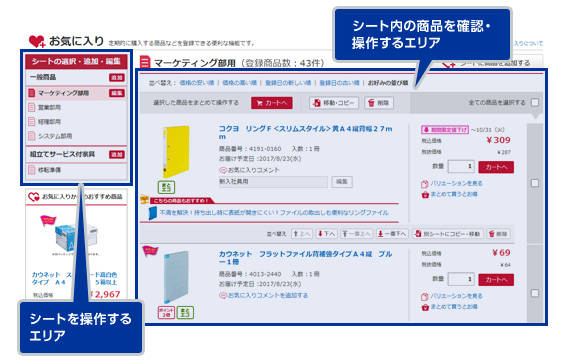Screen dimensions: 568x362
Task: Move item to bottom with 一番下へ button
Action: (x=392, y=234)
